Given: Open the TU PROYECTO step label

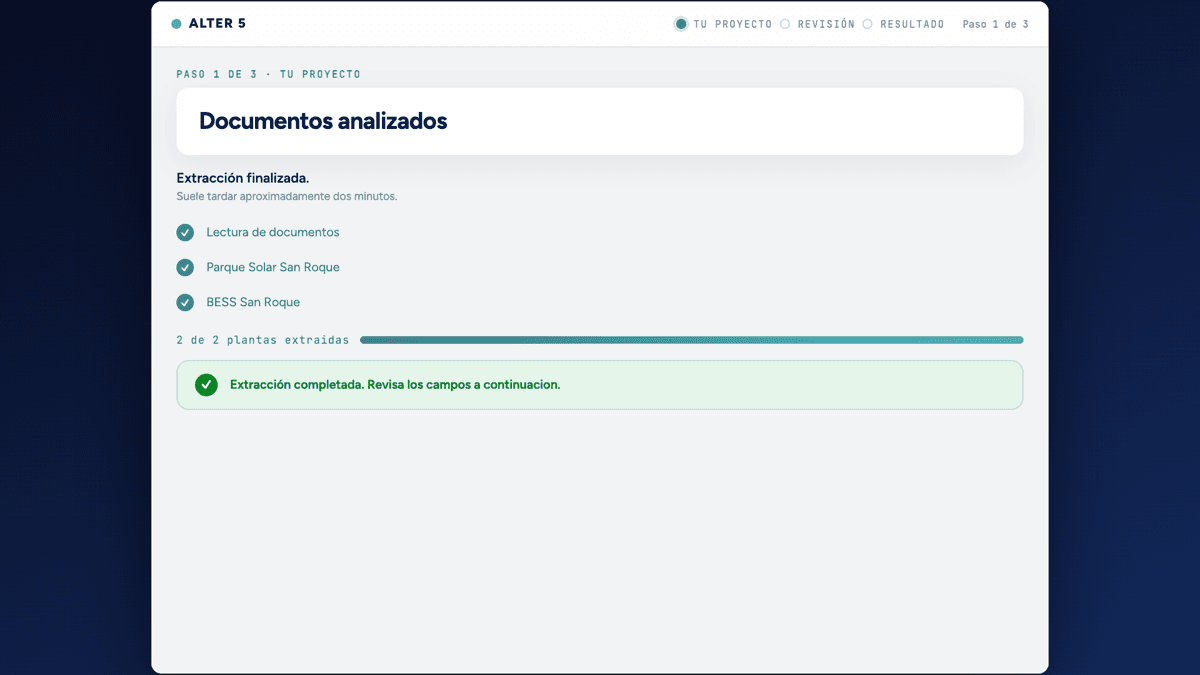Looking at the screenshot, I should (x=733, y=24).
